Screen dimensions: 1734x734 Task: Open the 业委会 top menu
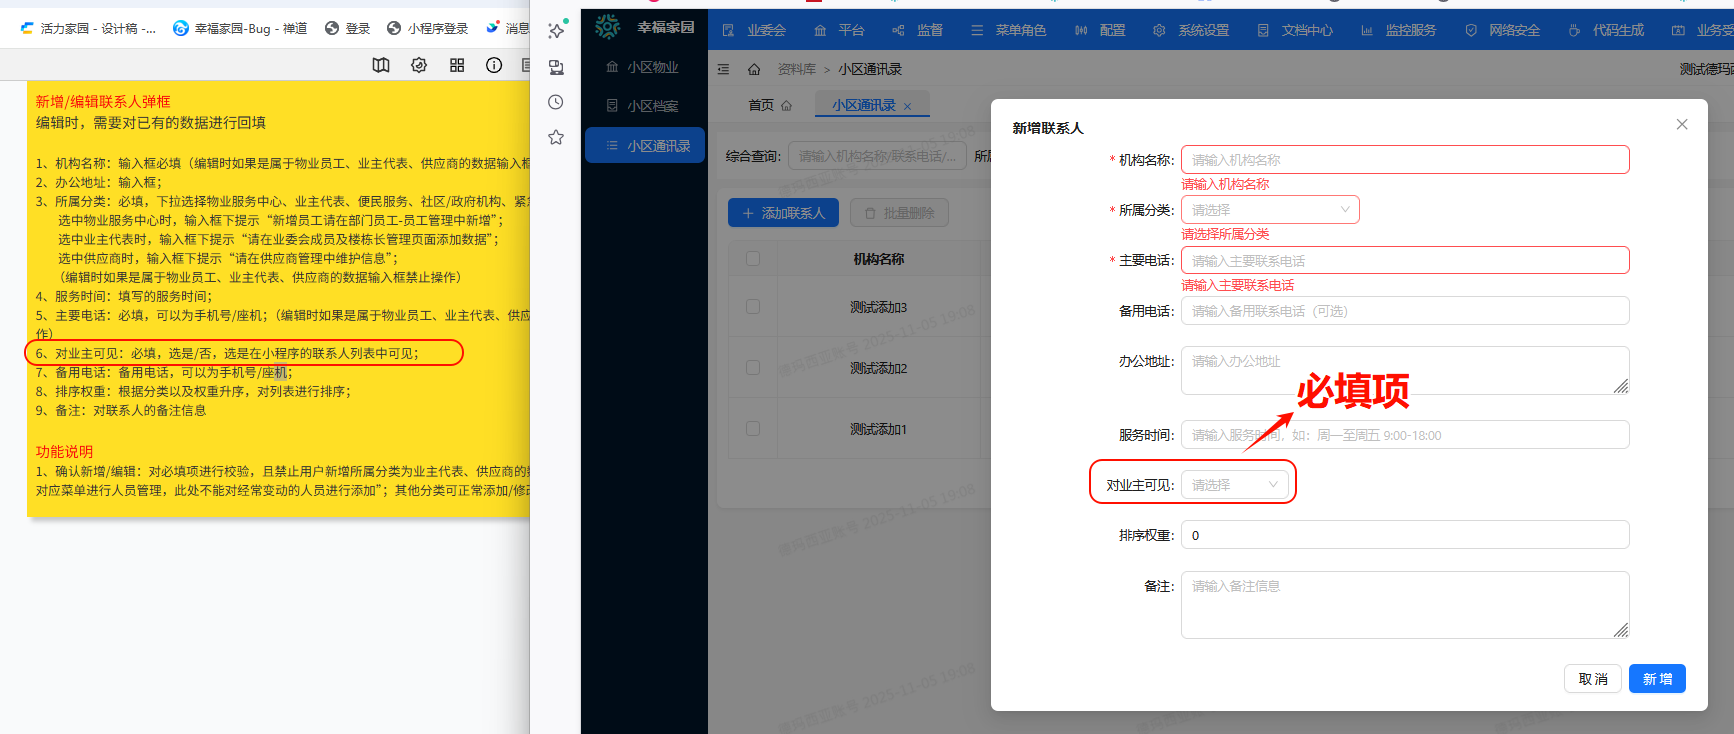[x=754, y=30]
